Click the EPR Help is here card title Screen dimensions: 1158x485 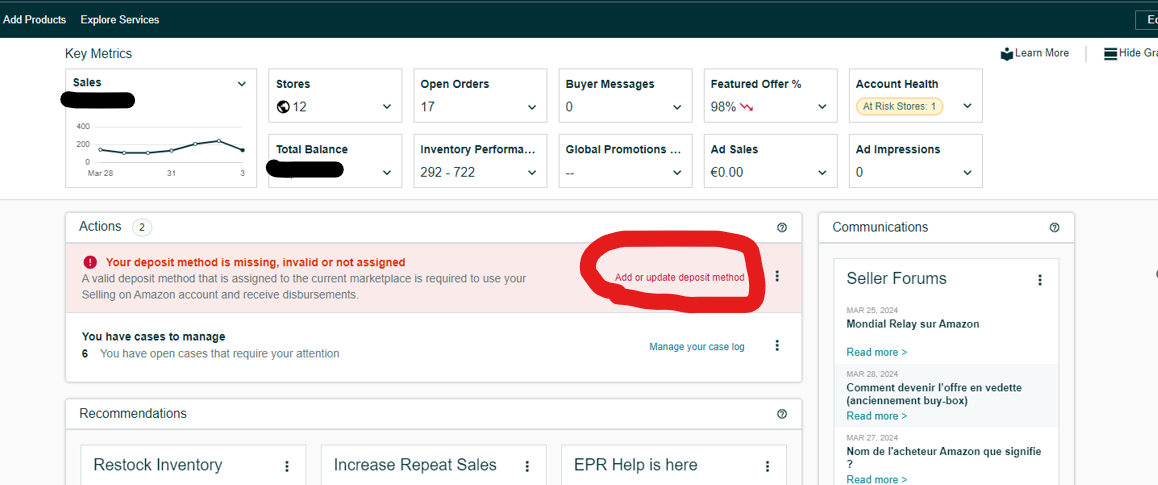pos(635,465)
